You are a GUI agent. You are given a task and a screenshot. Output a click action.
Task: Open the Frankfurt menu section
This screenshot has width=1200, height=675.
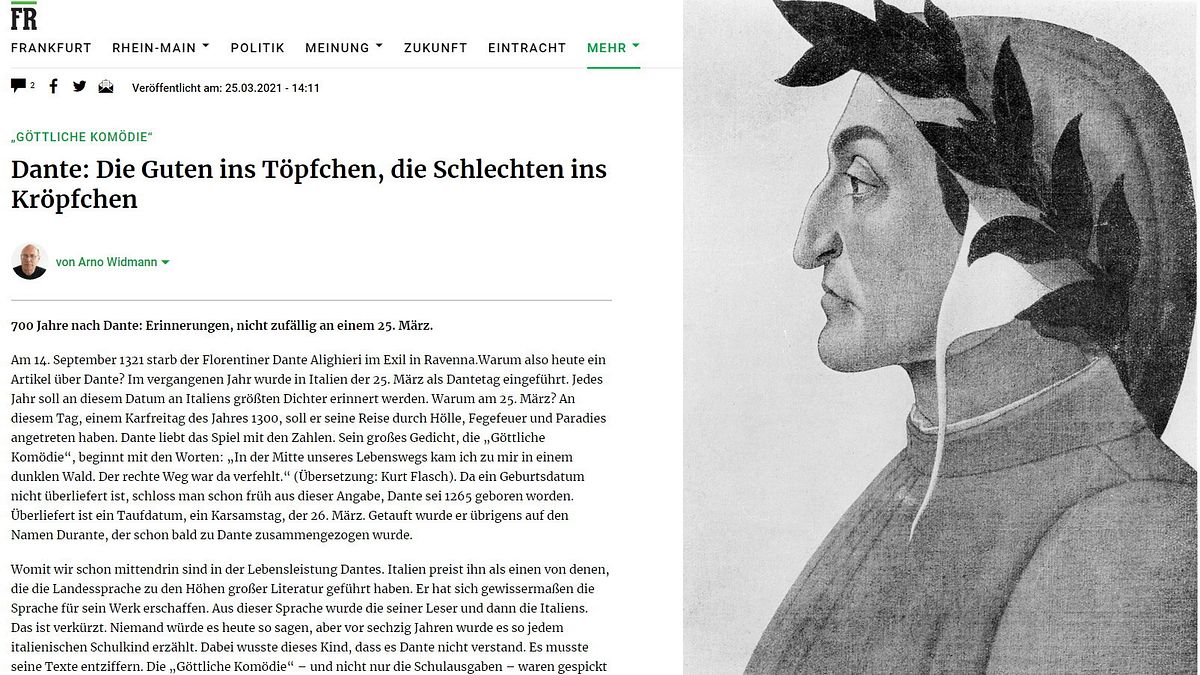click(51, 48)
